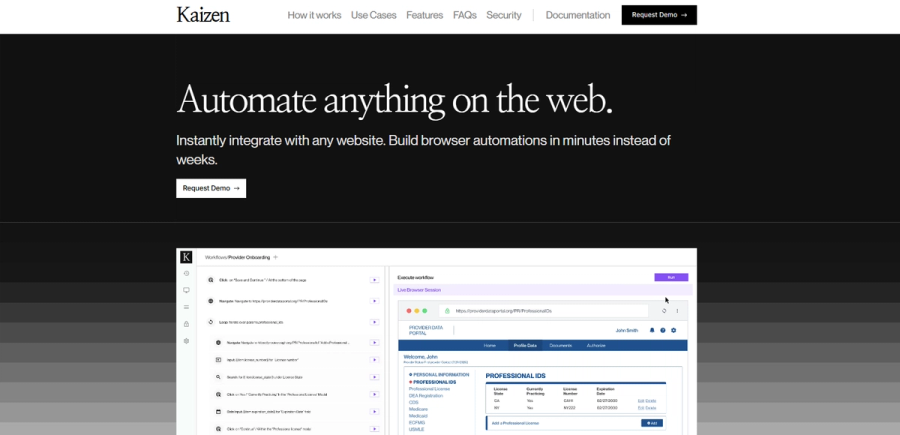Click the Workflows breadcrumb
The image size is (900, 435).
(x=215, y=258)
